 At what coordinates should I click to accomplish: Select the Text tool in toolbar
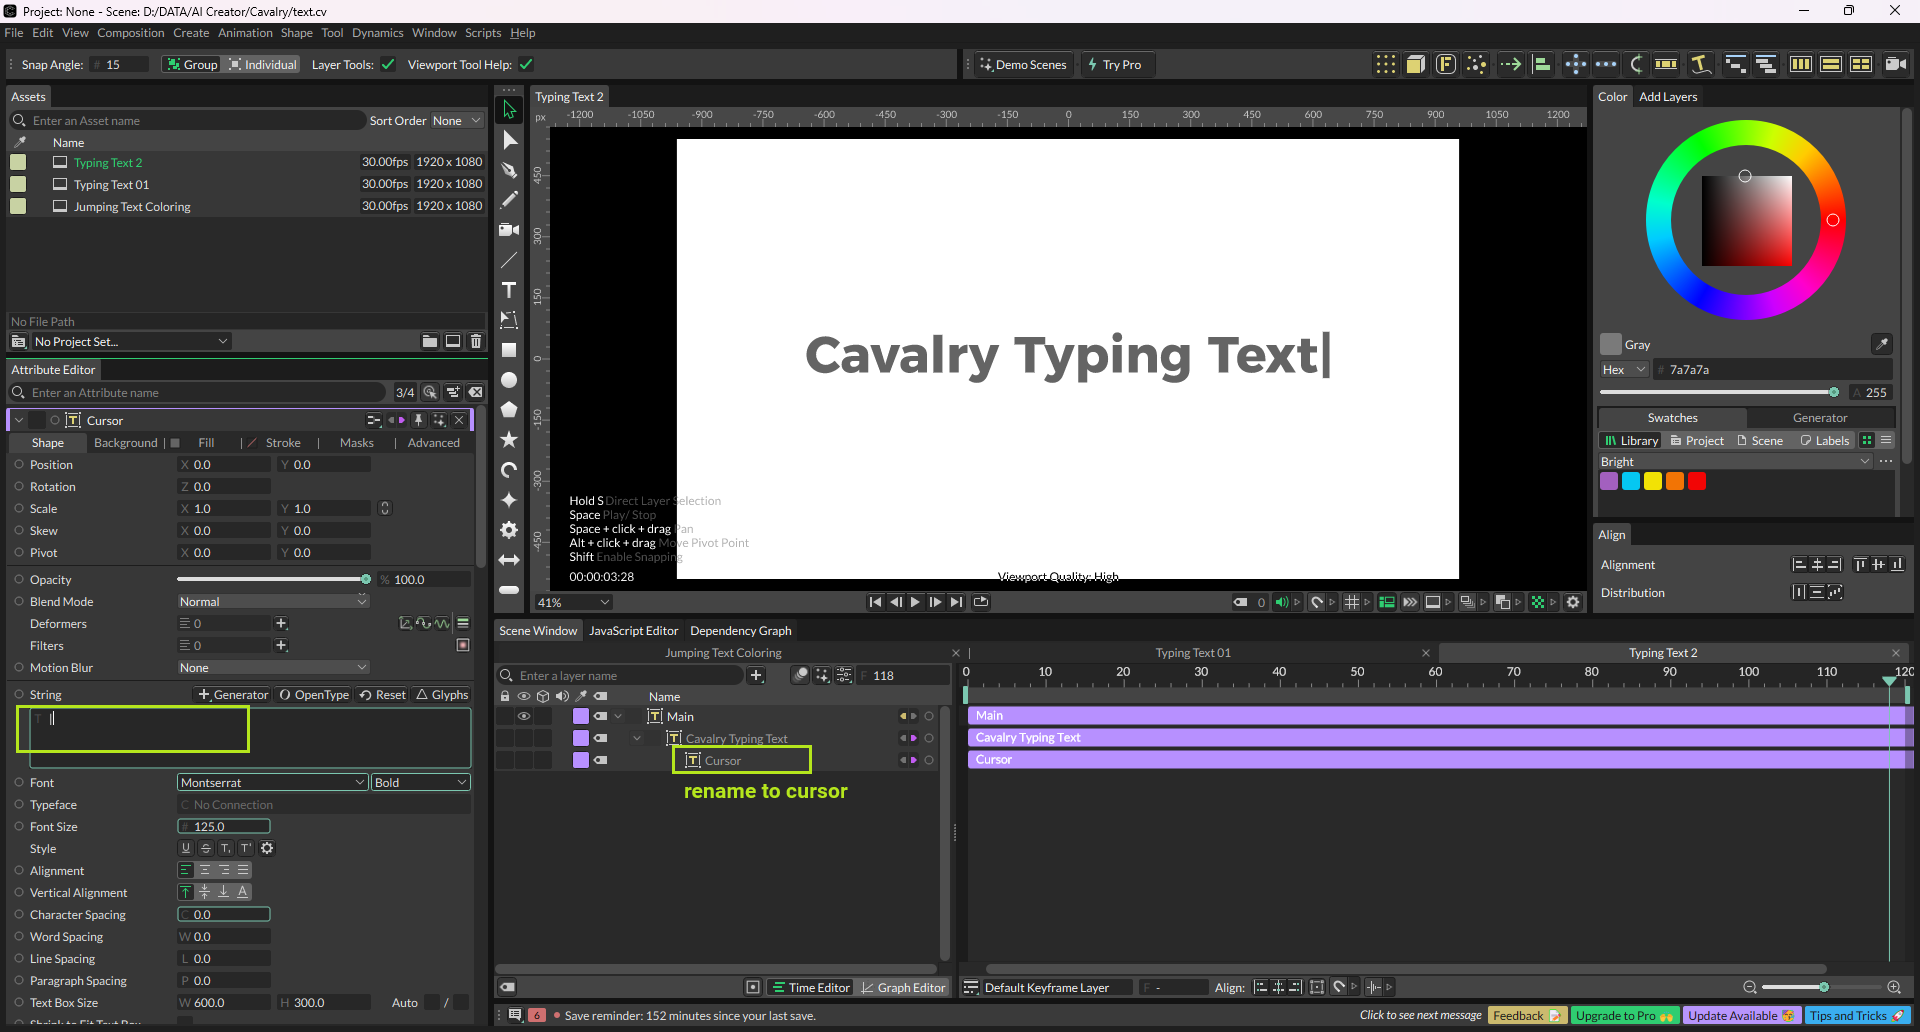pyautogui.click(x=509, y=290)
